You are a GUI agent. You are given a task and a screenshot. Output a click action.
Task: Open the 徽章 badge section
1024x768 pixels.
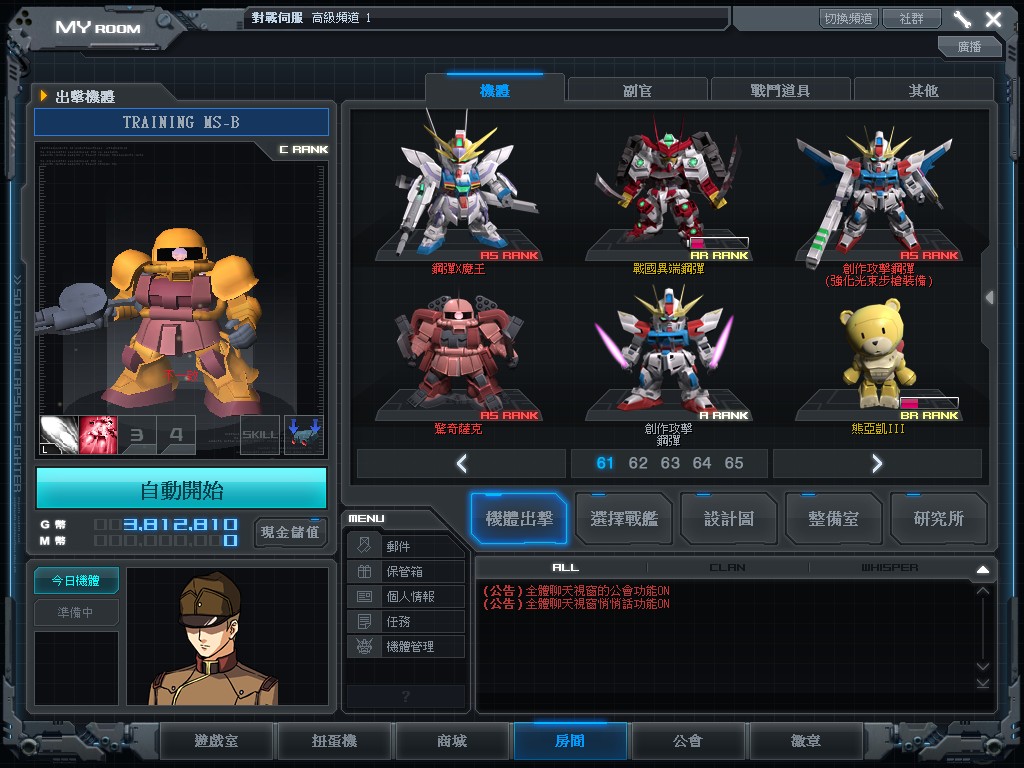pyautogui.click(x=806, y=741)
